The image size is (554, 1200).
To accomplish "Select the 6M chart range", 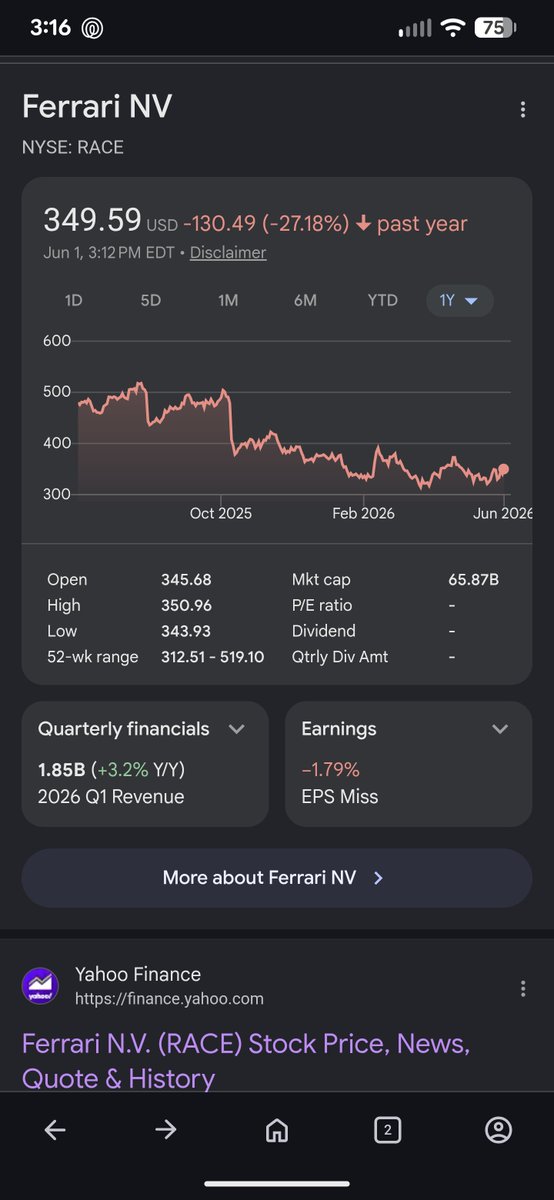I will tap(305, 300).
